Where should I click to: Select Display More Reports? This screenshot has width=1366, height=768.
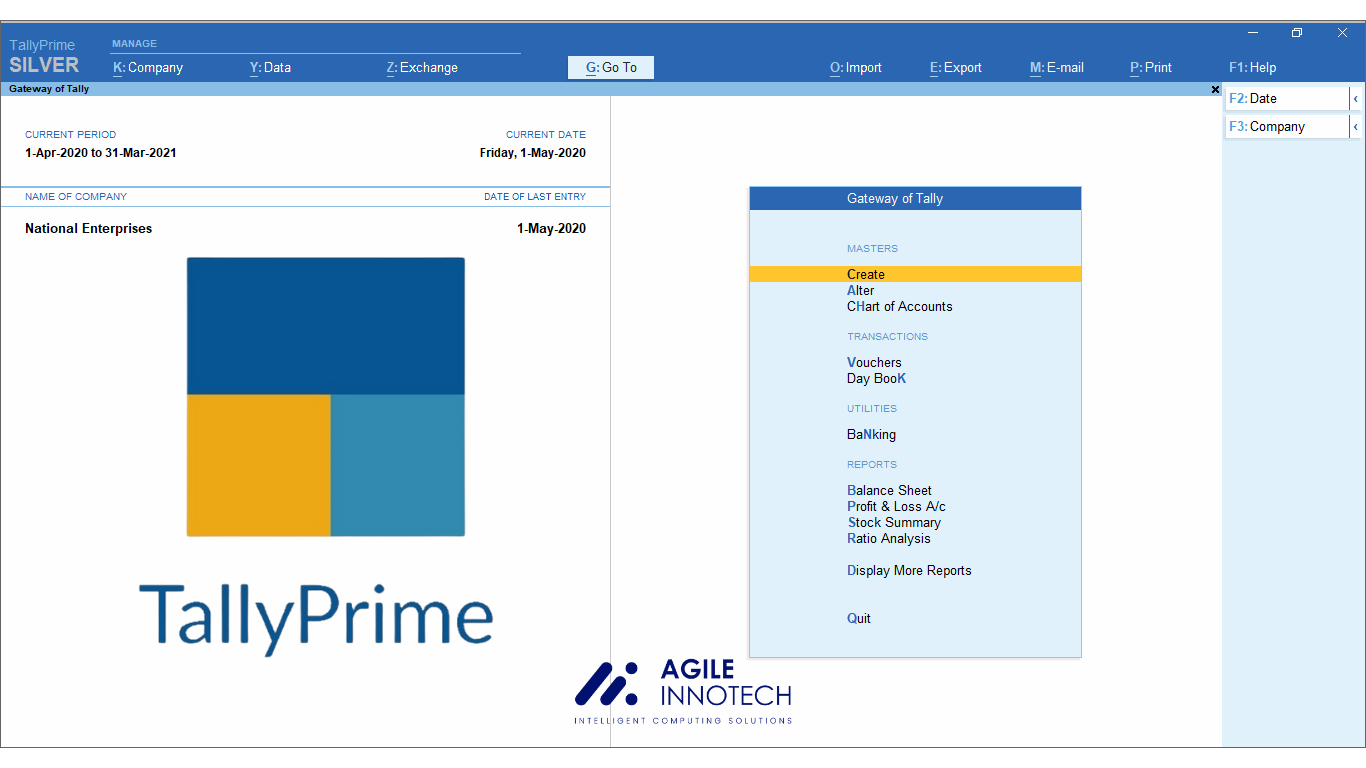909,570
